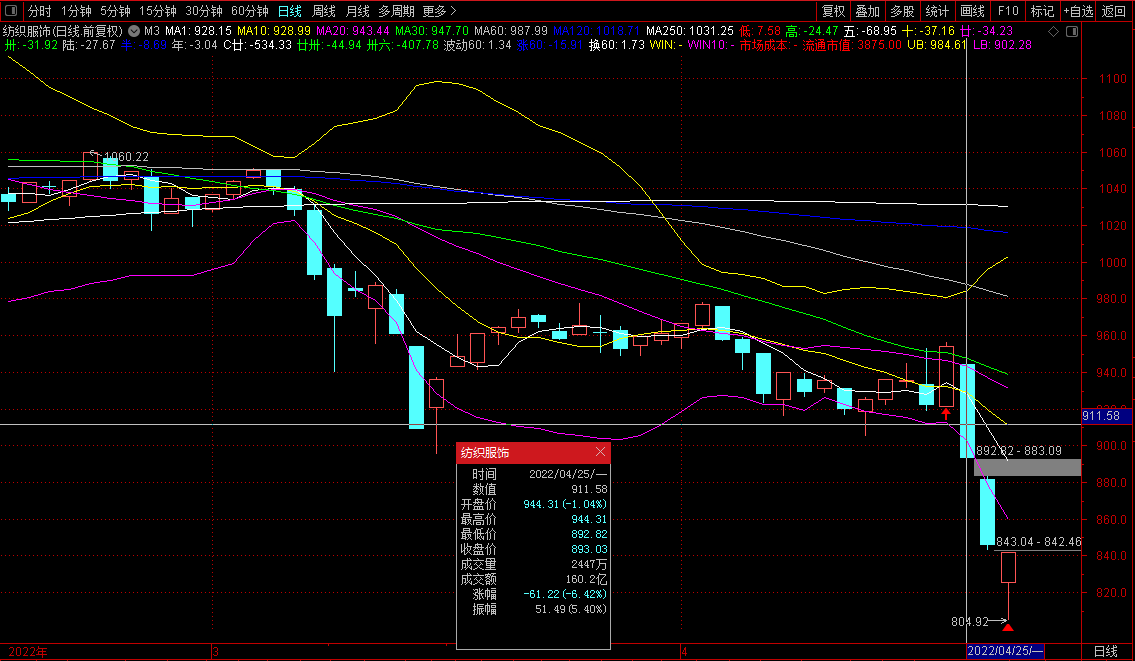The width and height of the screenshot is (1135, 661).
Task: Switch to the 分时 chart tab
Action: pyautogui.click(x=40, y=11)
